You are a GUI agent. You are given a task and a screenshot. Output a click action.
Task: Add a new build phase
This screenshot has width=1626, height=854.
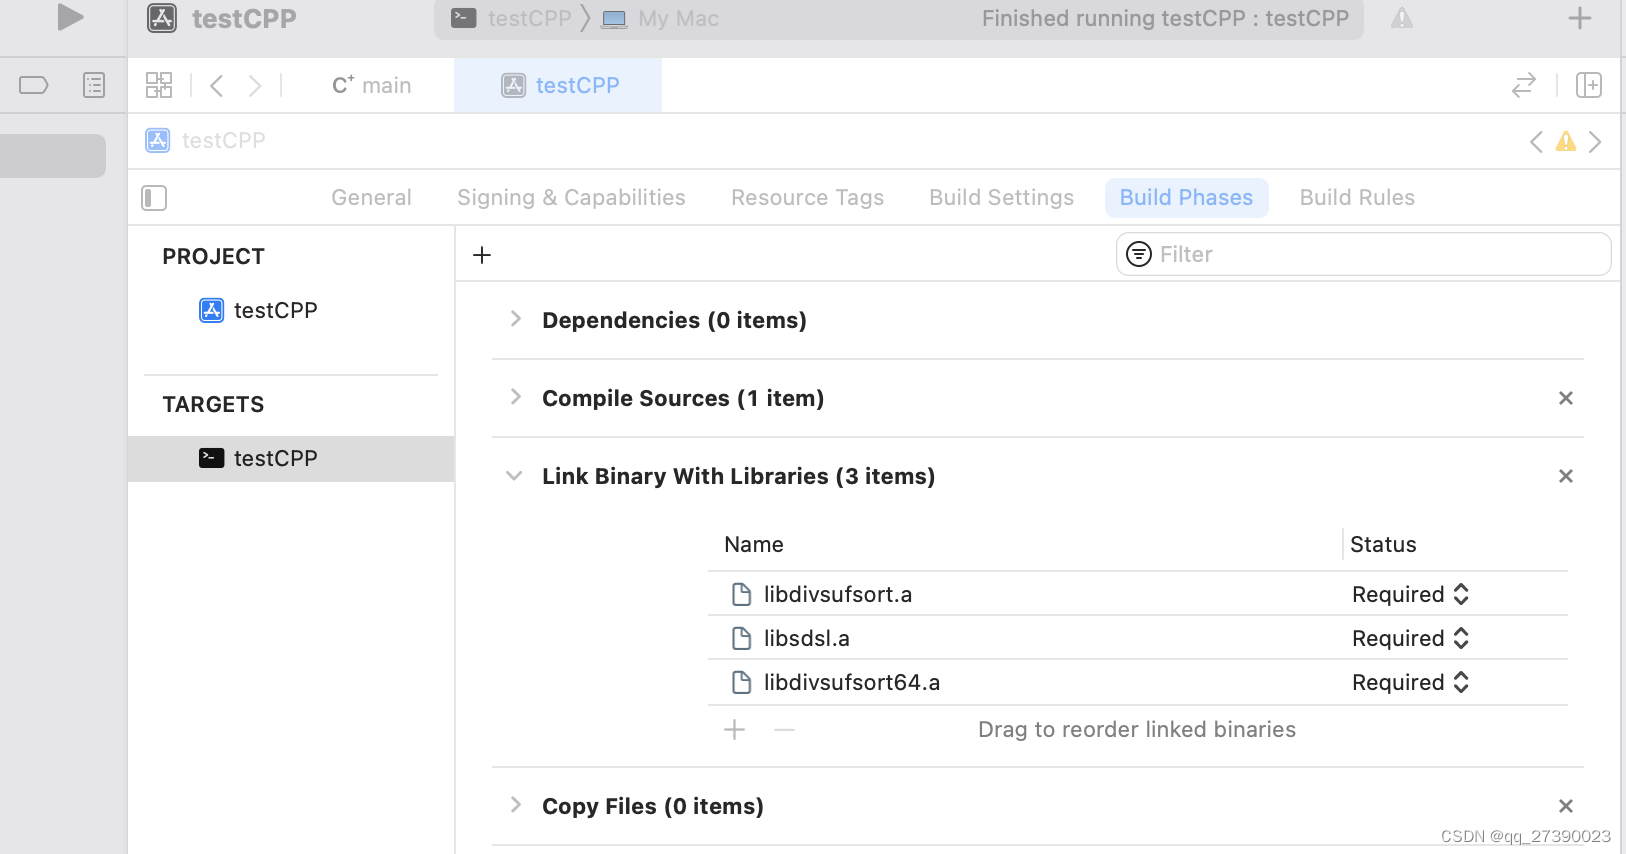(482, 255)
